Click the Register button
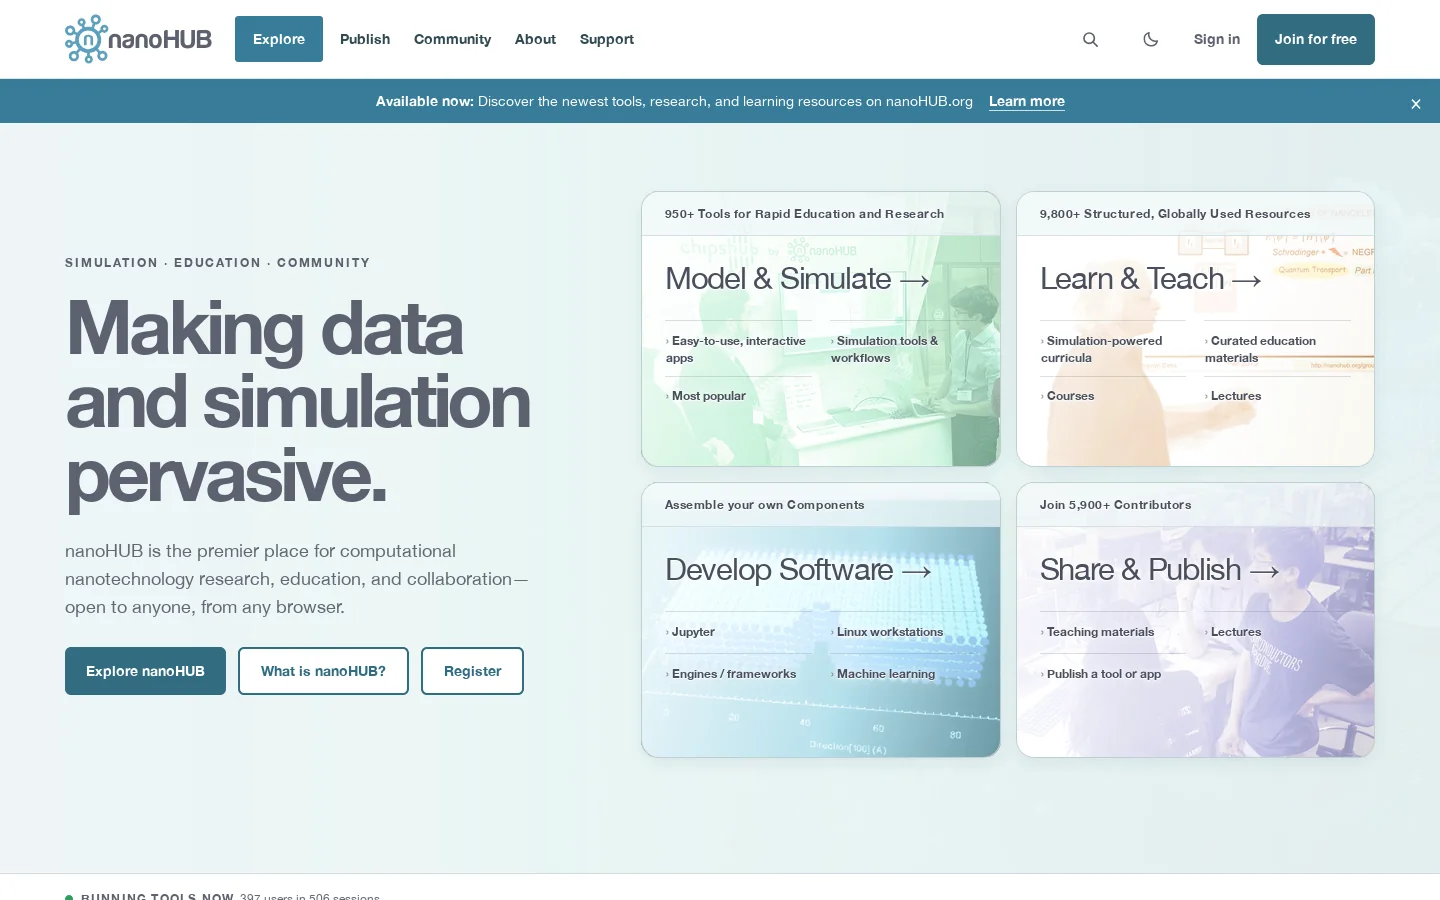Screen dimensions: 1440x900 [472, 671]
